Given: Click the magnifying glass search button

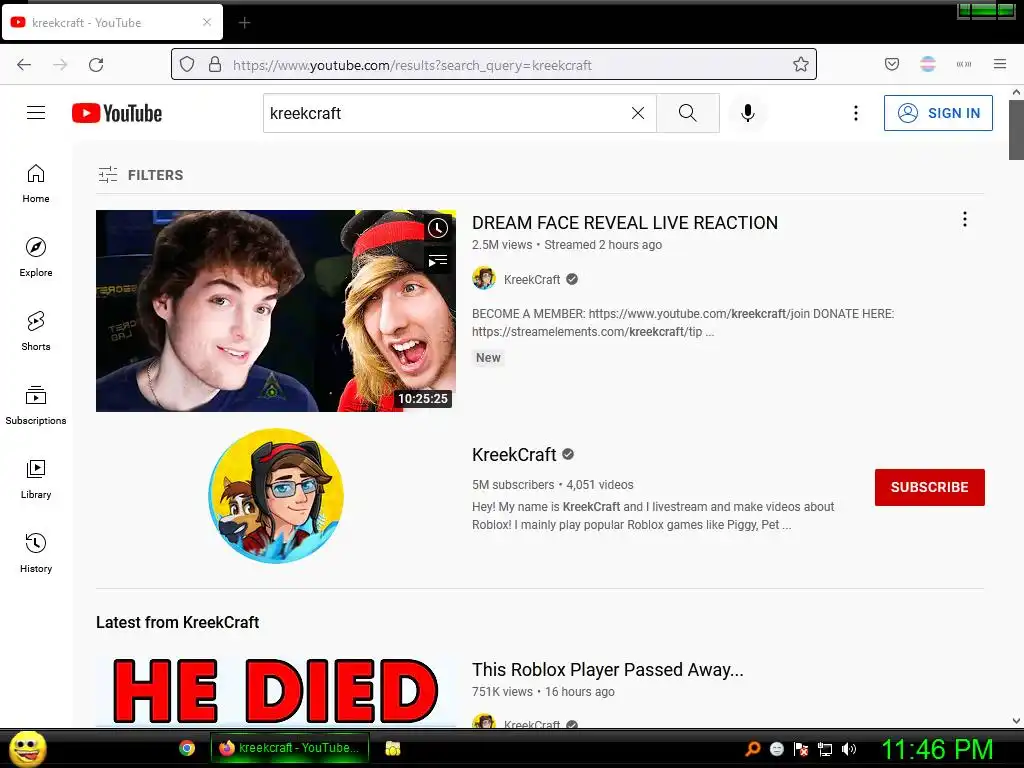Looking at the screenshot, I should click(688, 113).
